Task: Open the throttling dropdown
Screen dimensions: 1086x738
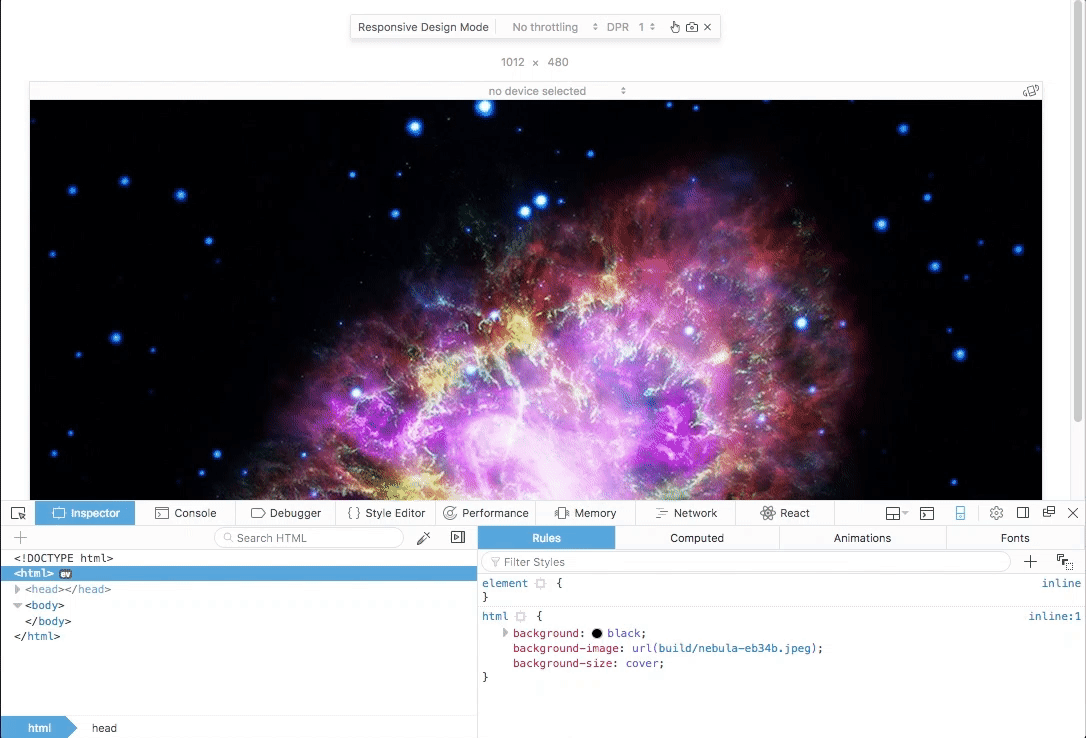Action: tap(554, 27)
